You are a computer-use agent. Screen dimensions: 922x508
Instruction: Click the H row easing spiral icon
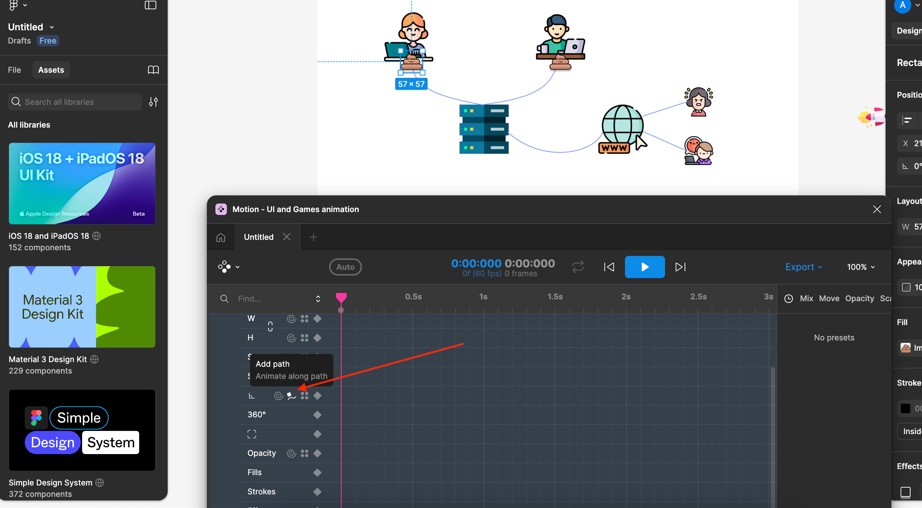coord(291,338)
